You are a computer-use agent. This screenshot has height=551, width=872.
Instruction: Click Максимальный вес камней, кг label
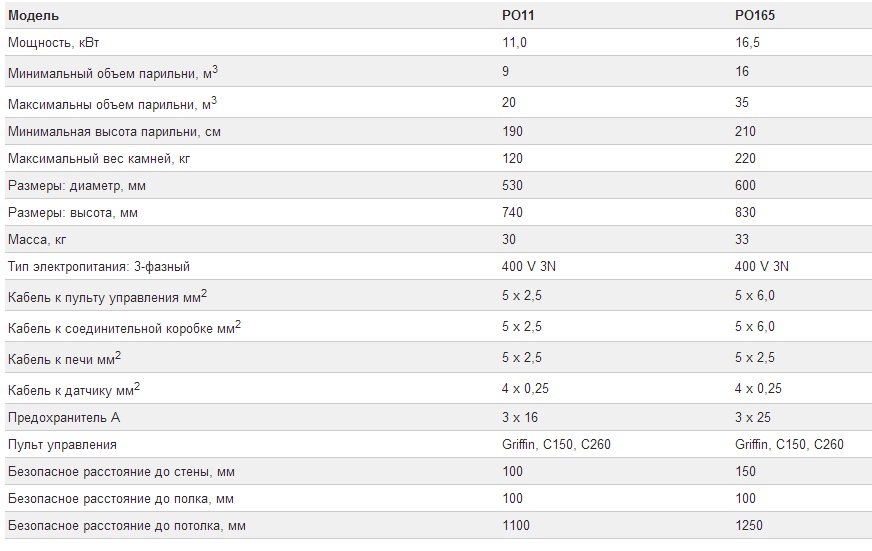99,158
